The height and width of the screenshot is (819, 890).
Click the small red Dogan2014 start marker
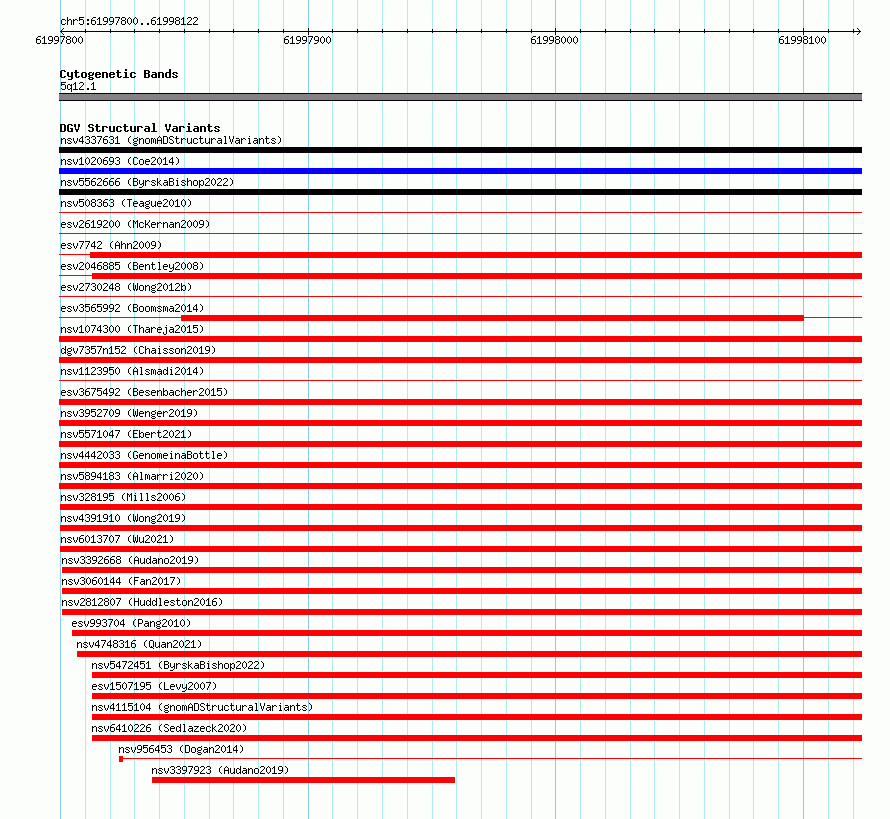tap(121, 759)
